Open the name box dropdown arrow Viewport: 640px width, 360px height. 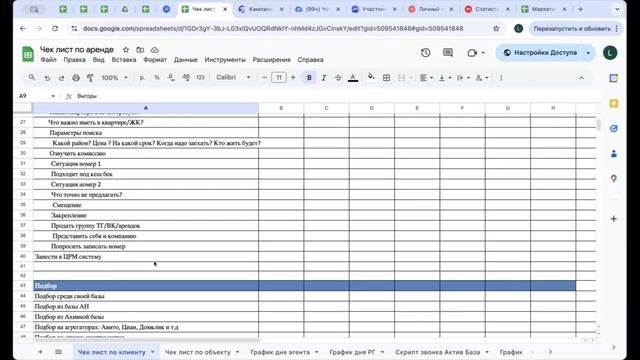tap(53, 96)
